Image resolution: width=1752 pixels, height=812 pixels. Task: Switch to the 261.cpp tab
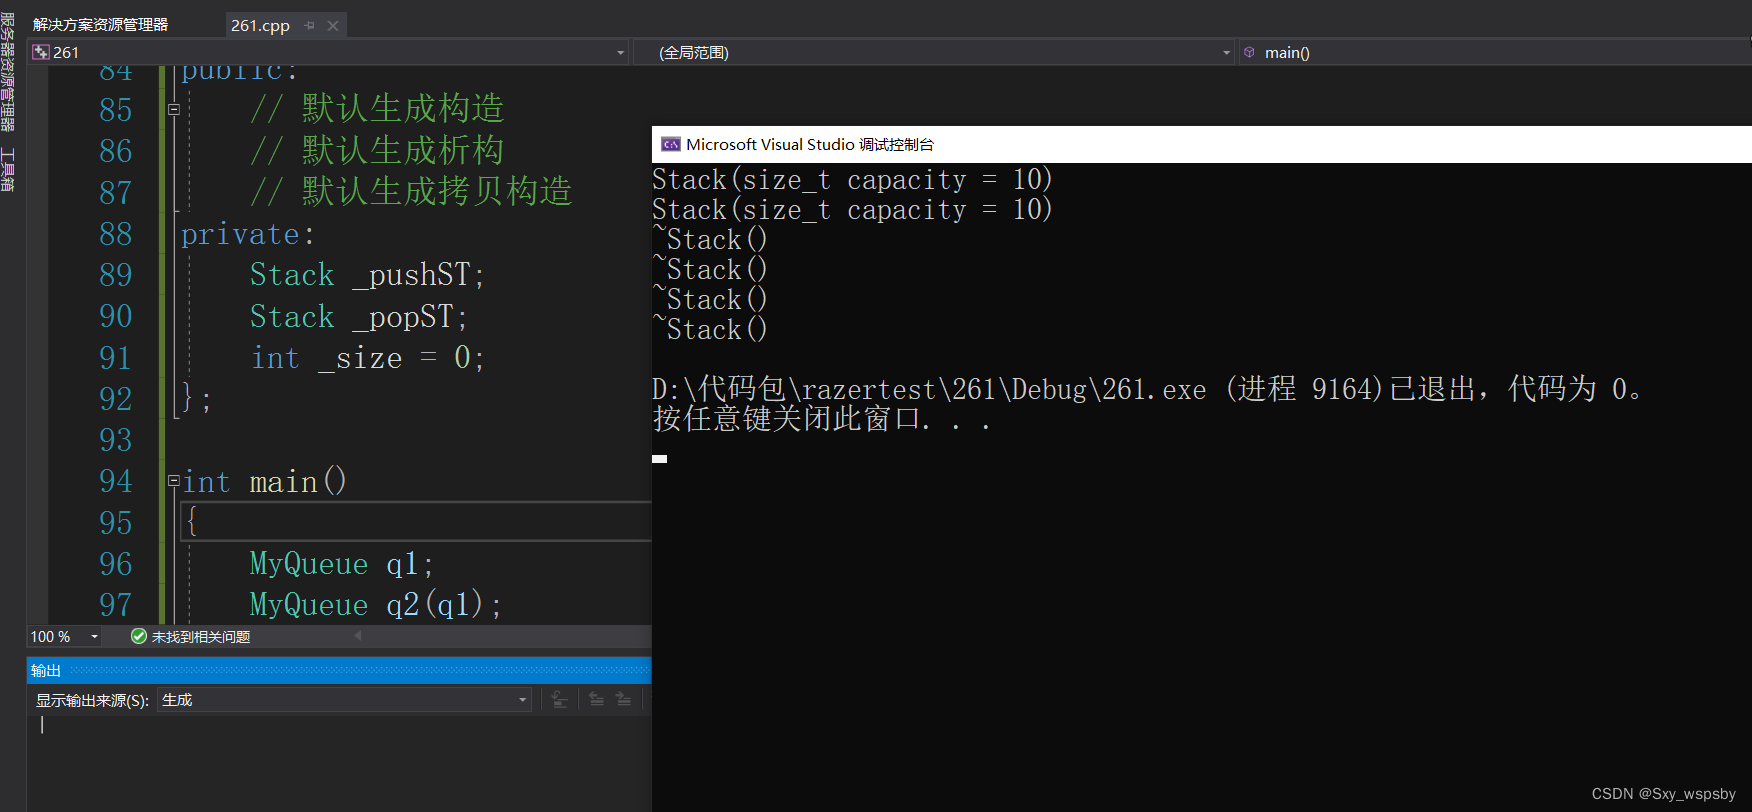pyautogui.click(x=260, y=26)
